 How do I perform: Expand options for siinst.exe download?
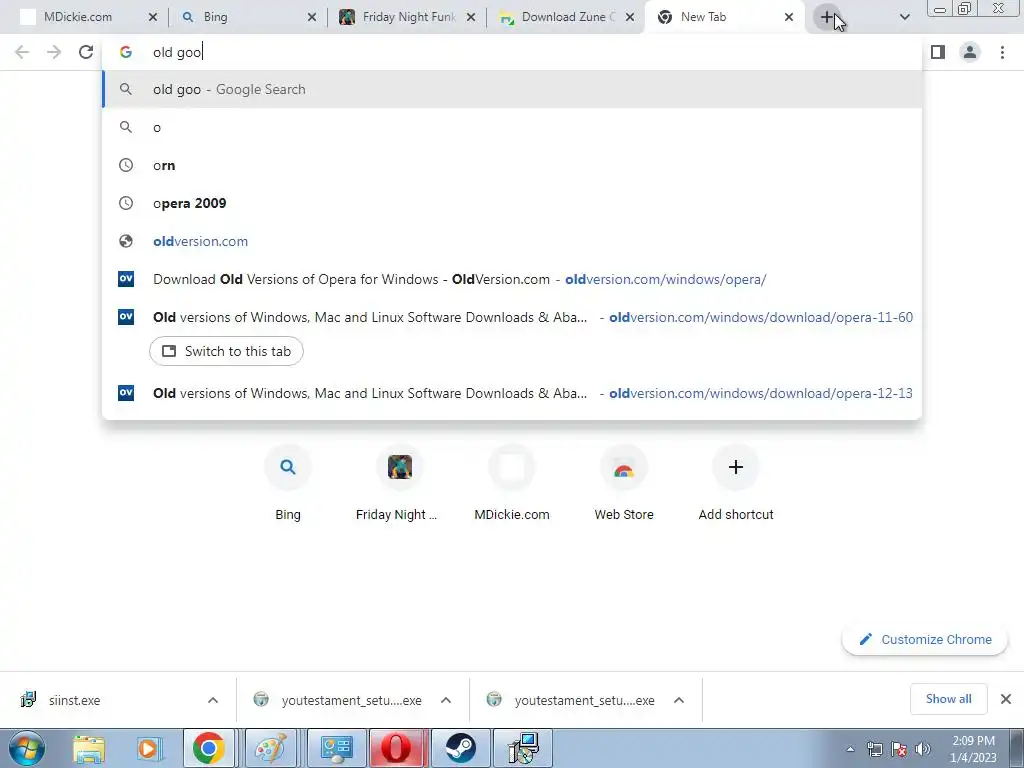click(213, 700)
